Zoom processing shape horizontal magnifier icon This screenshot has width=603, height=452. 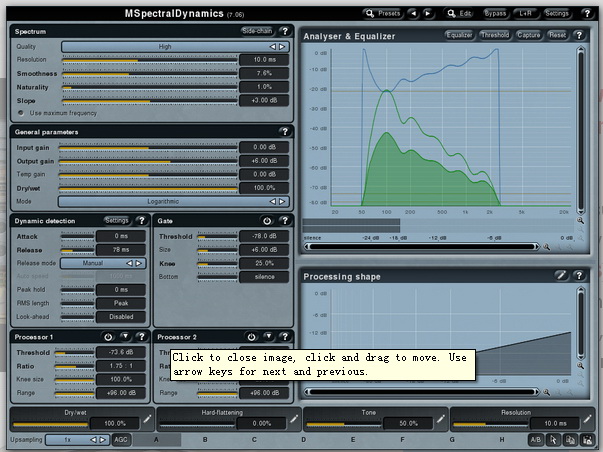coord(546,392)
